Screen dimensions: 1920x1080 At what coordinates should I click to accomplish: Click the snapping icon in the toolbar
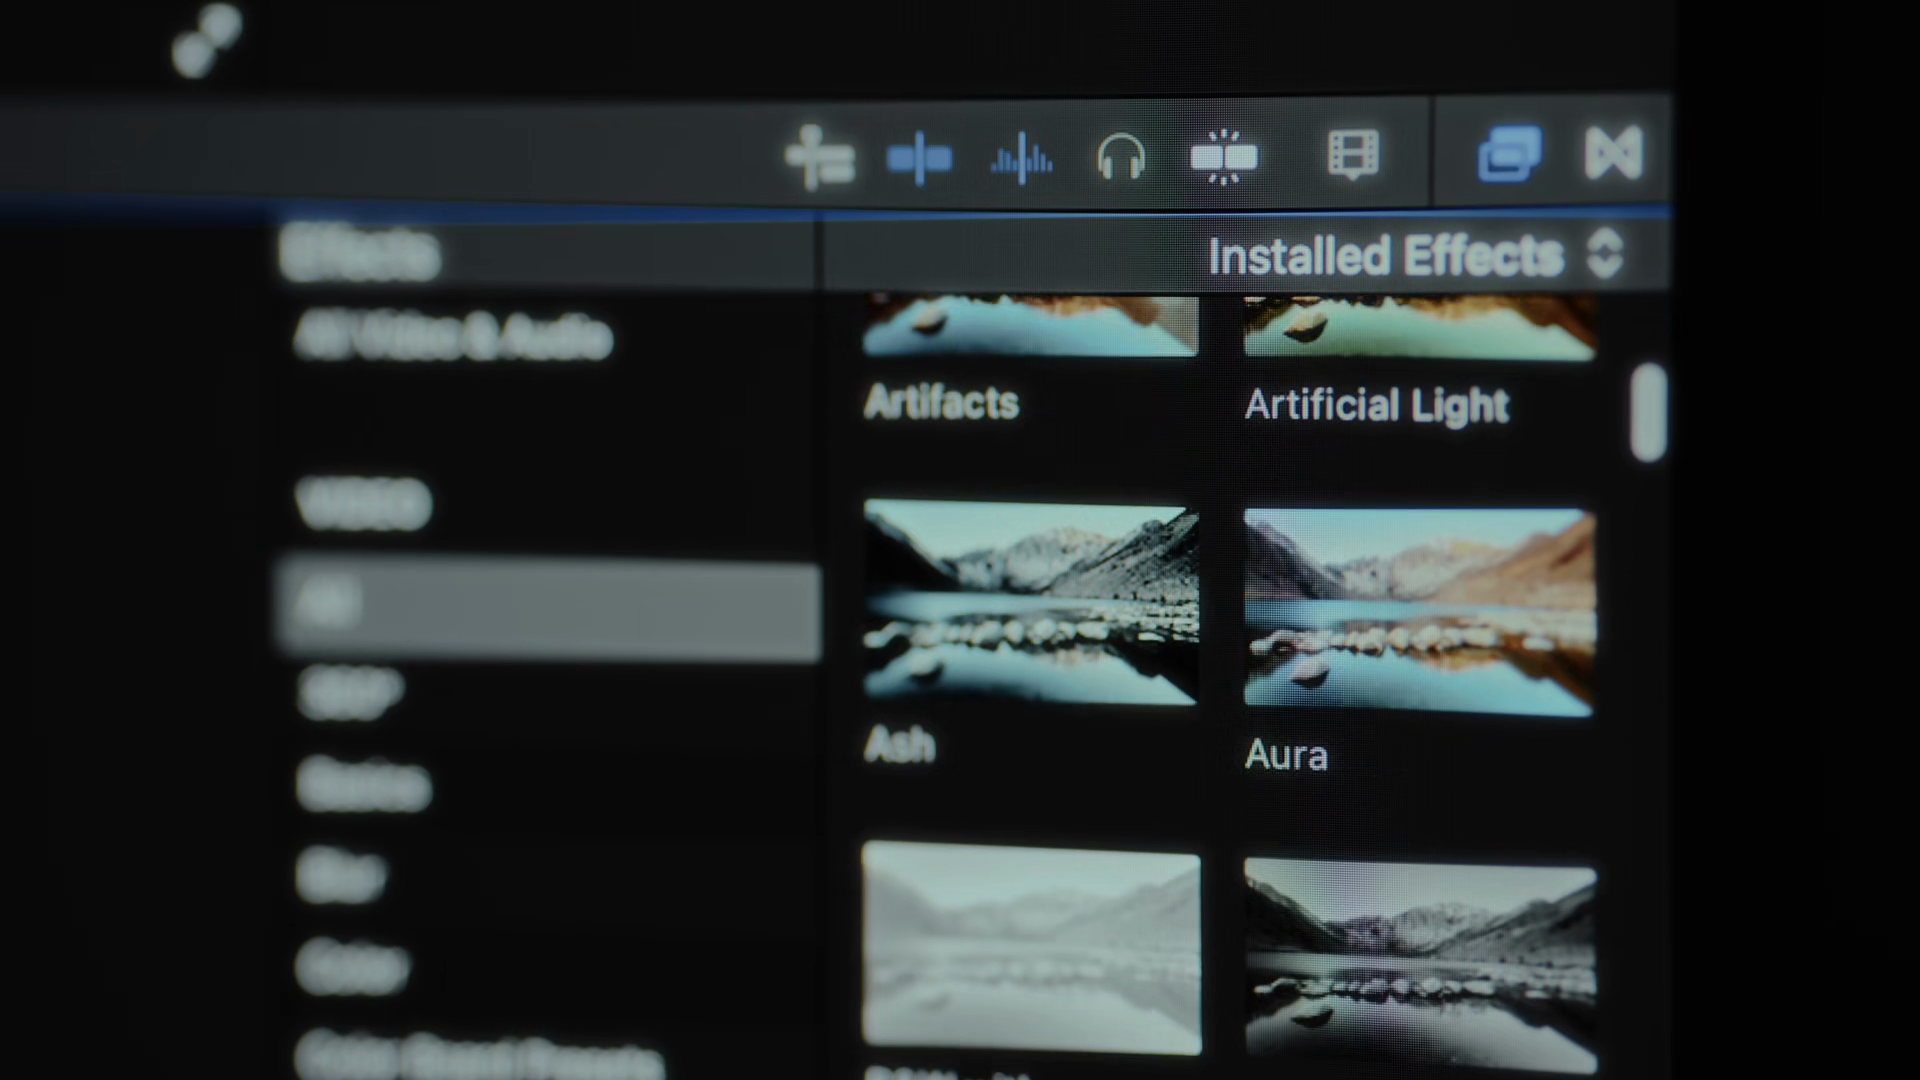(1224, 157)
